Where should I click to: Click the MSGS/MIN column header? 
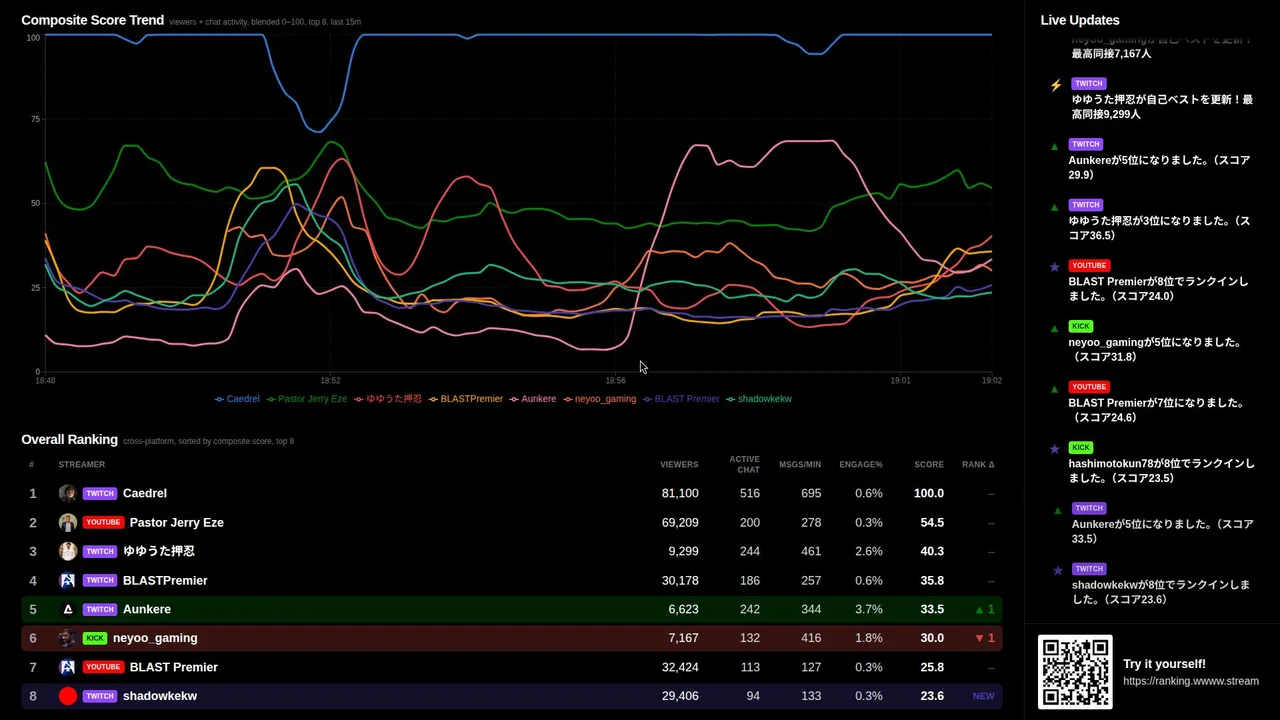[800, 465]
